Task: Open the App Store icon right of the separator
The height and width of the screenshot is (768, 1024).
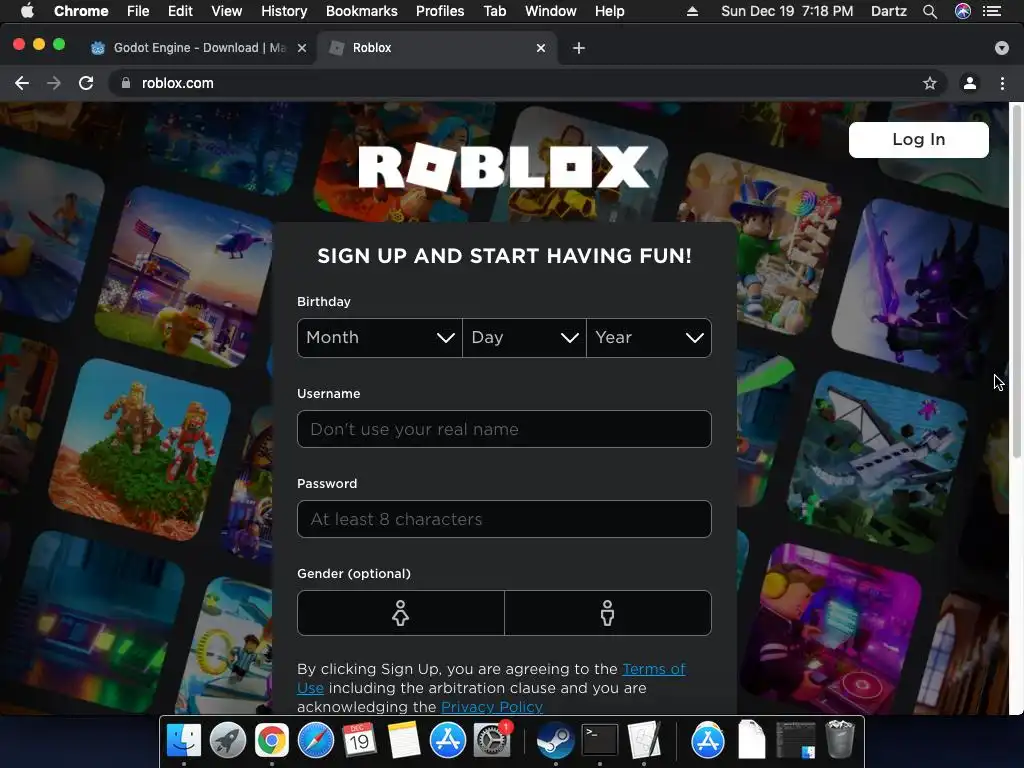Action: pyautogui.click(x=708, y=741)
